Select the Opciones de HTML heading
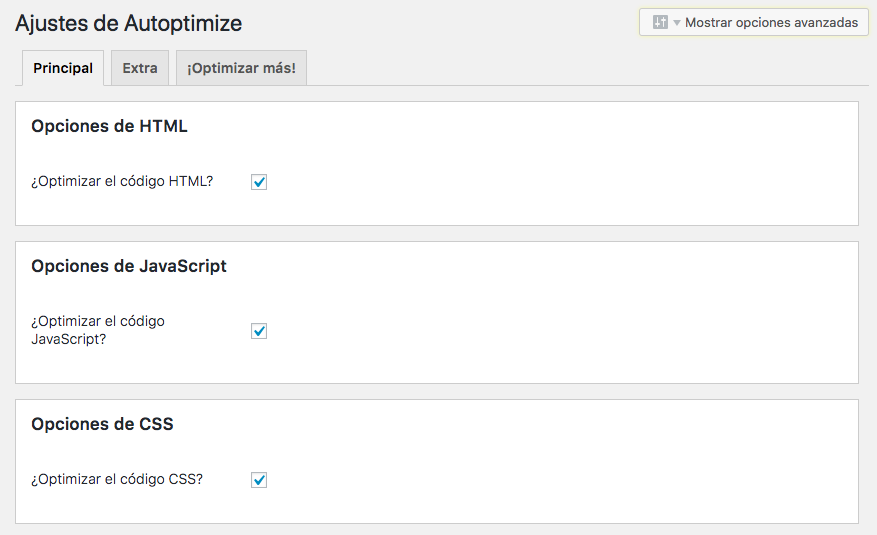 109,126
